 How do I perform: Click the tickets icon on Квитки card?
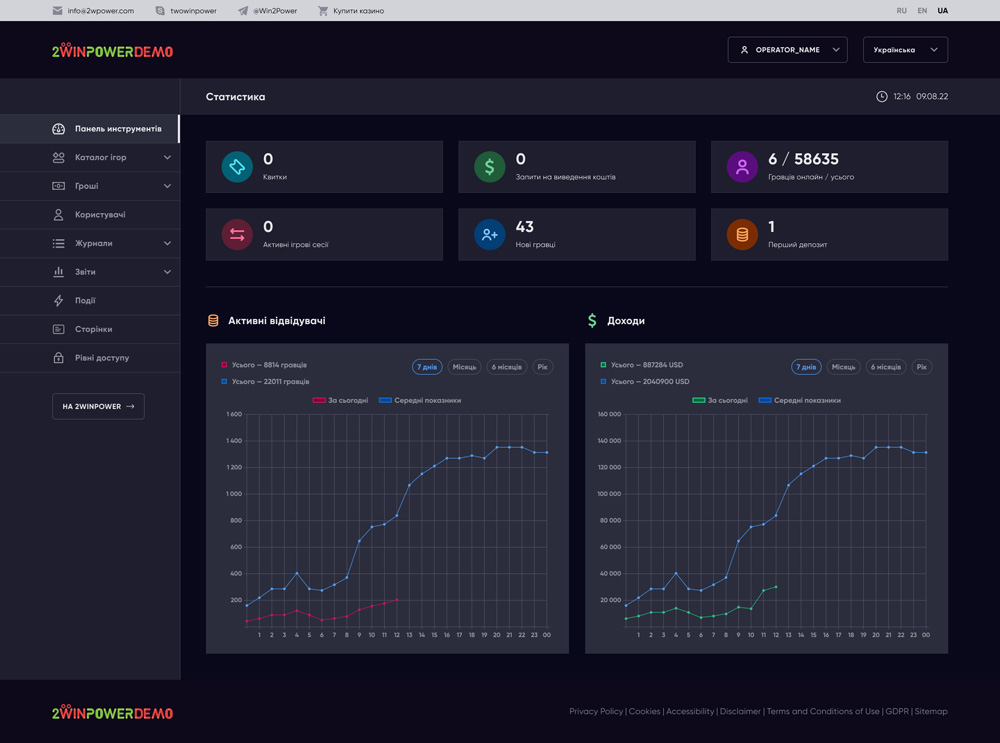237,167
